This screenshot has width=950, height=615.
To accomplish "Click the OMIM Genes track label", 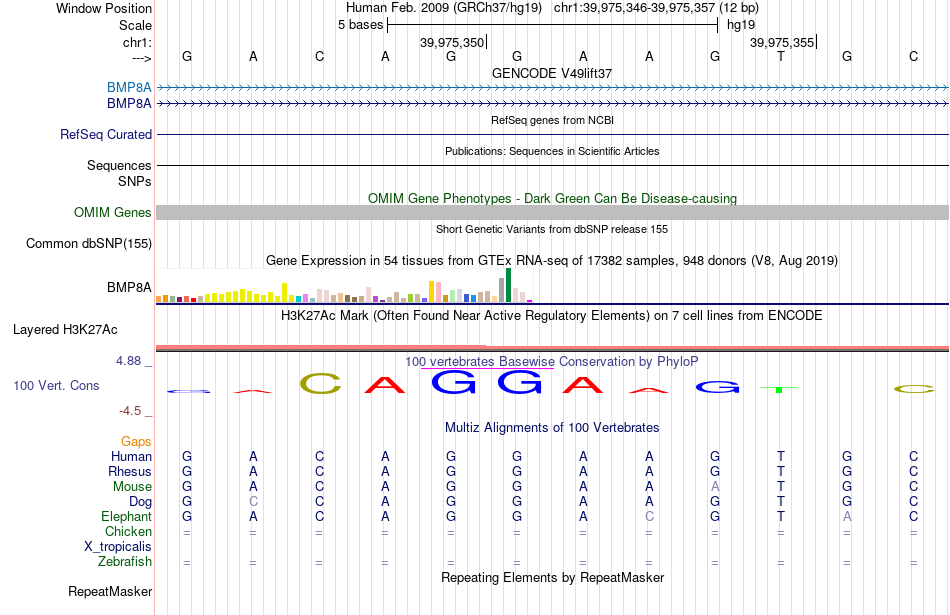I will pos(113,213).
